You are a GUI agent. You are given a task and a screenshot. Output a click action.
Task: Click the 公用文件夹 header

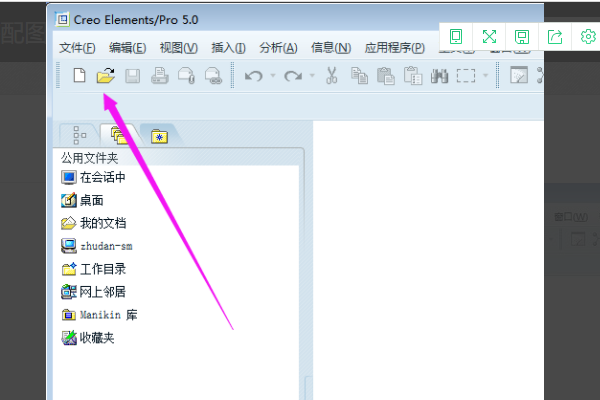pos(90,158)
